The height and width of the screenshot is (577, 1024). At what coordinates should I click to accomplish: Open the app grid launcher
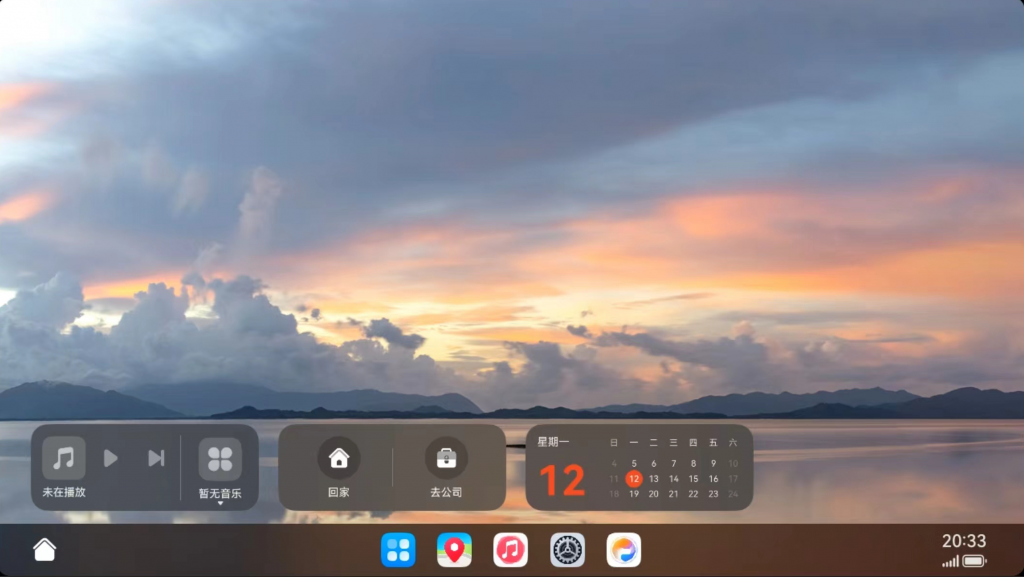(x=398, y=550)
